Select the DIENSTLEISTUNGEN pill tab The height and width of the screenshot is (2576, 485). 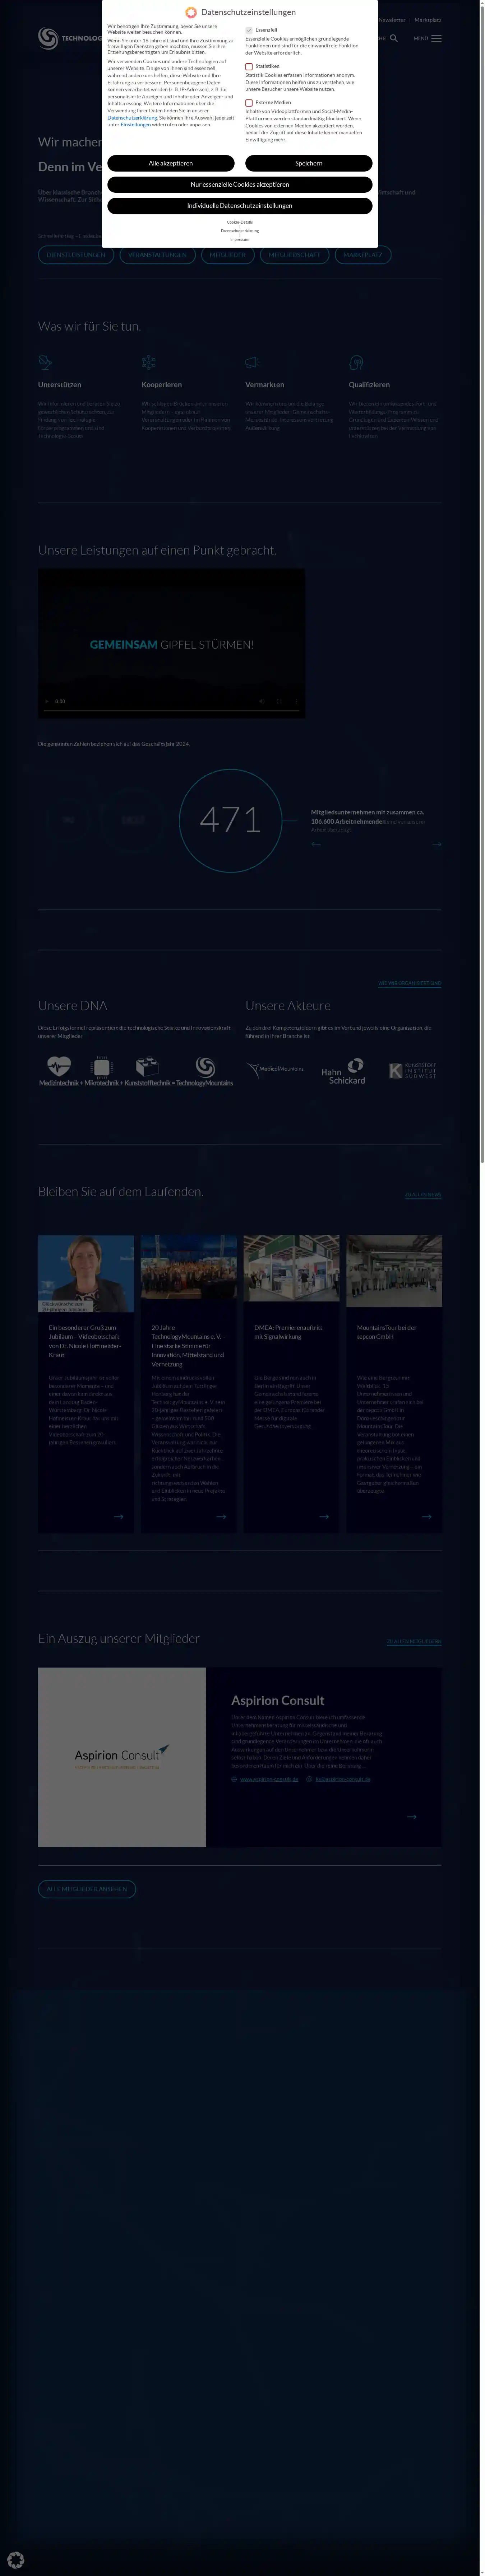[76, 255]
